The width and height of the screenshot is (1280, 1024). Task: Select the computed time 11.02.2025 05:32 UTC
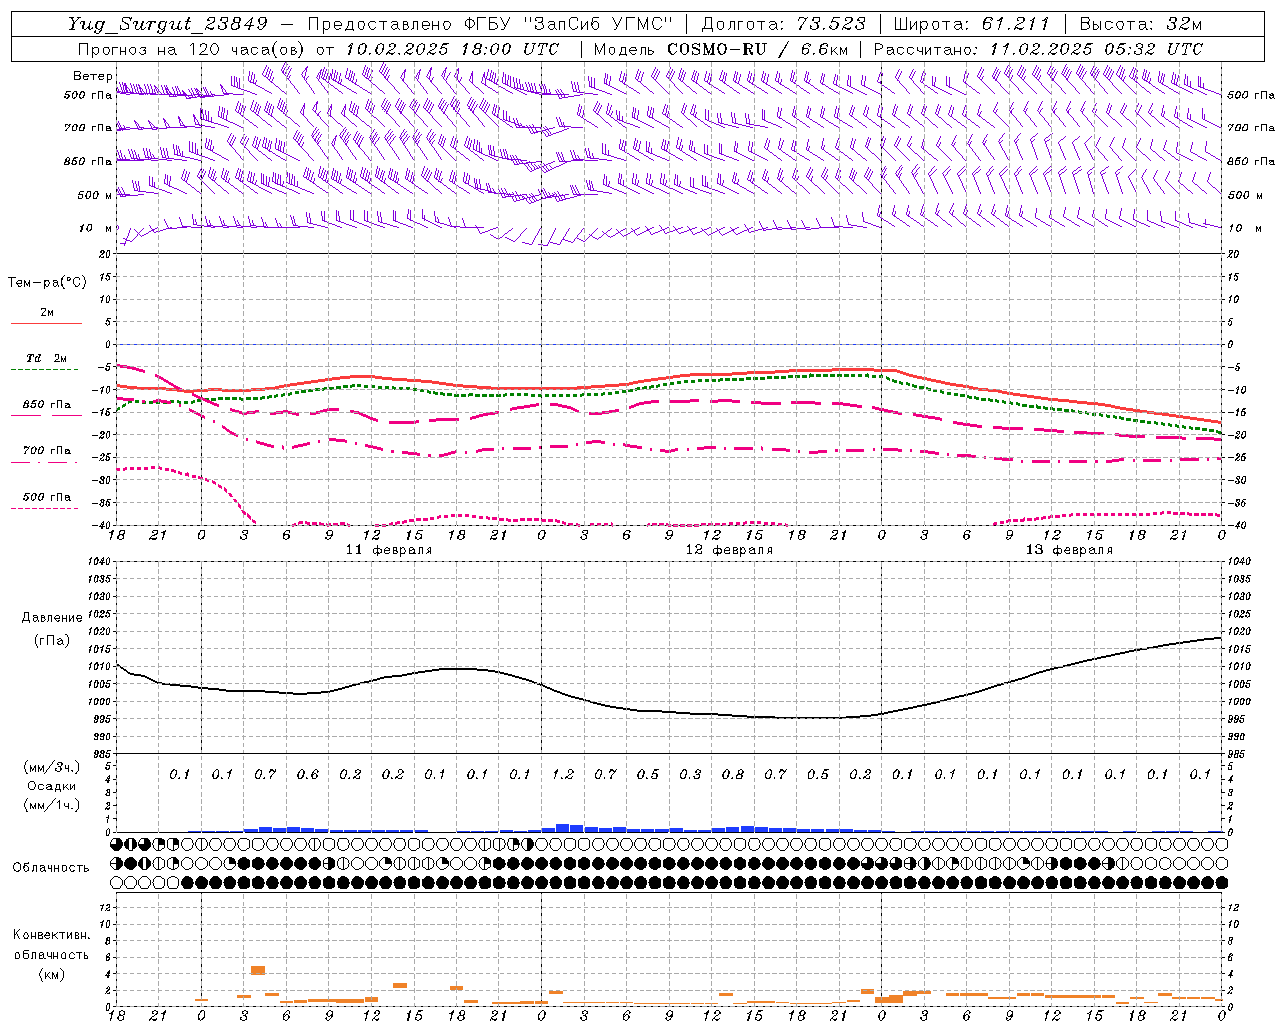1096,49
